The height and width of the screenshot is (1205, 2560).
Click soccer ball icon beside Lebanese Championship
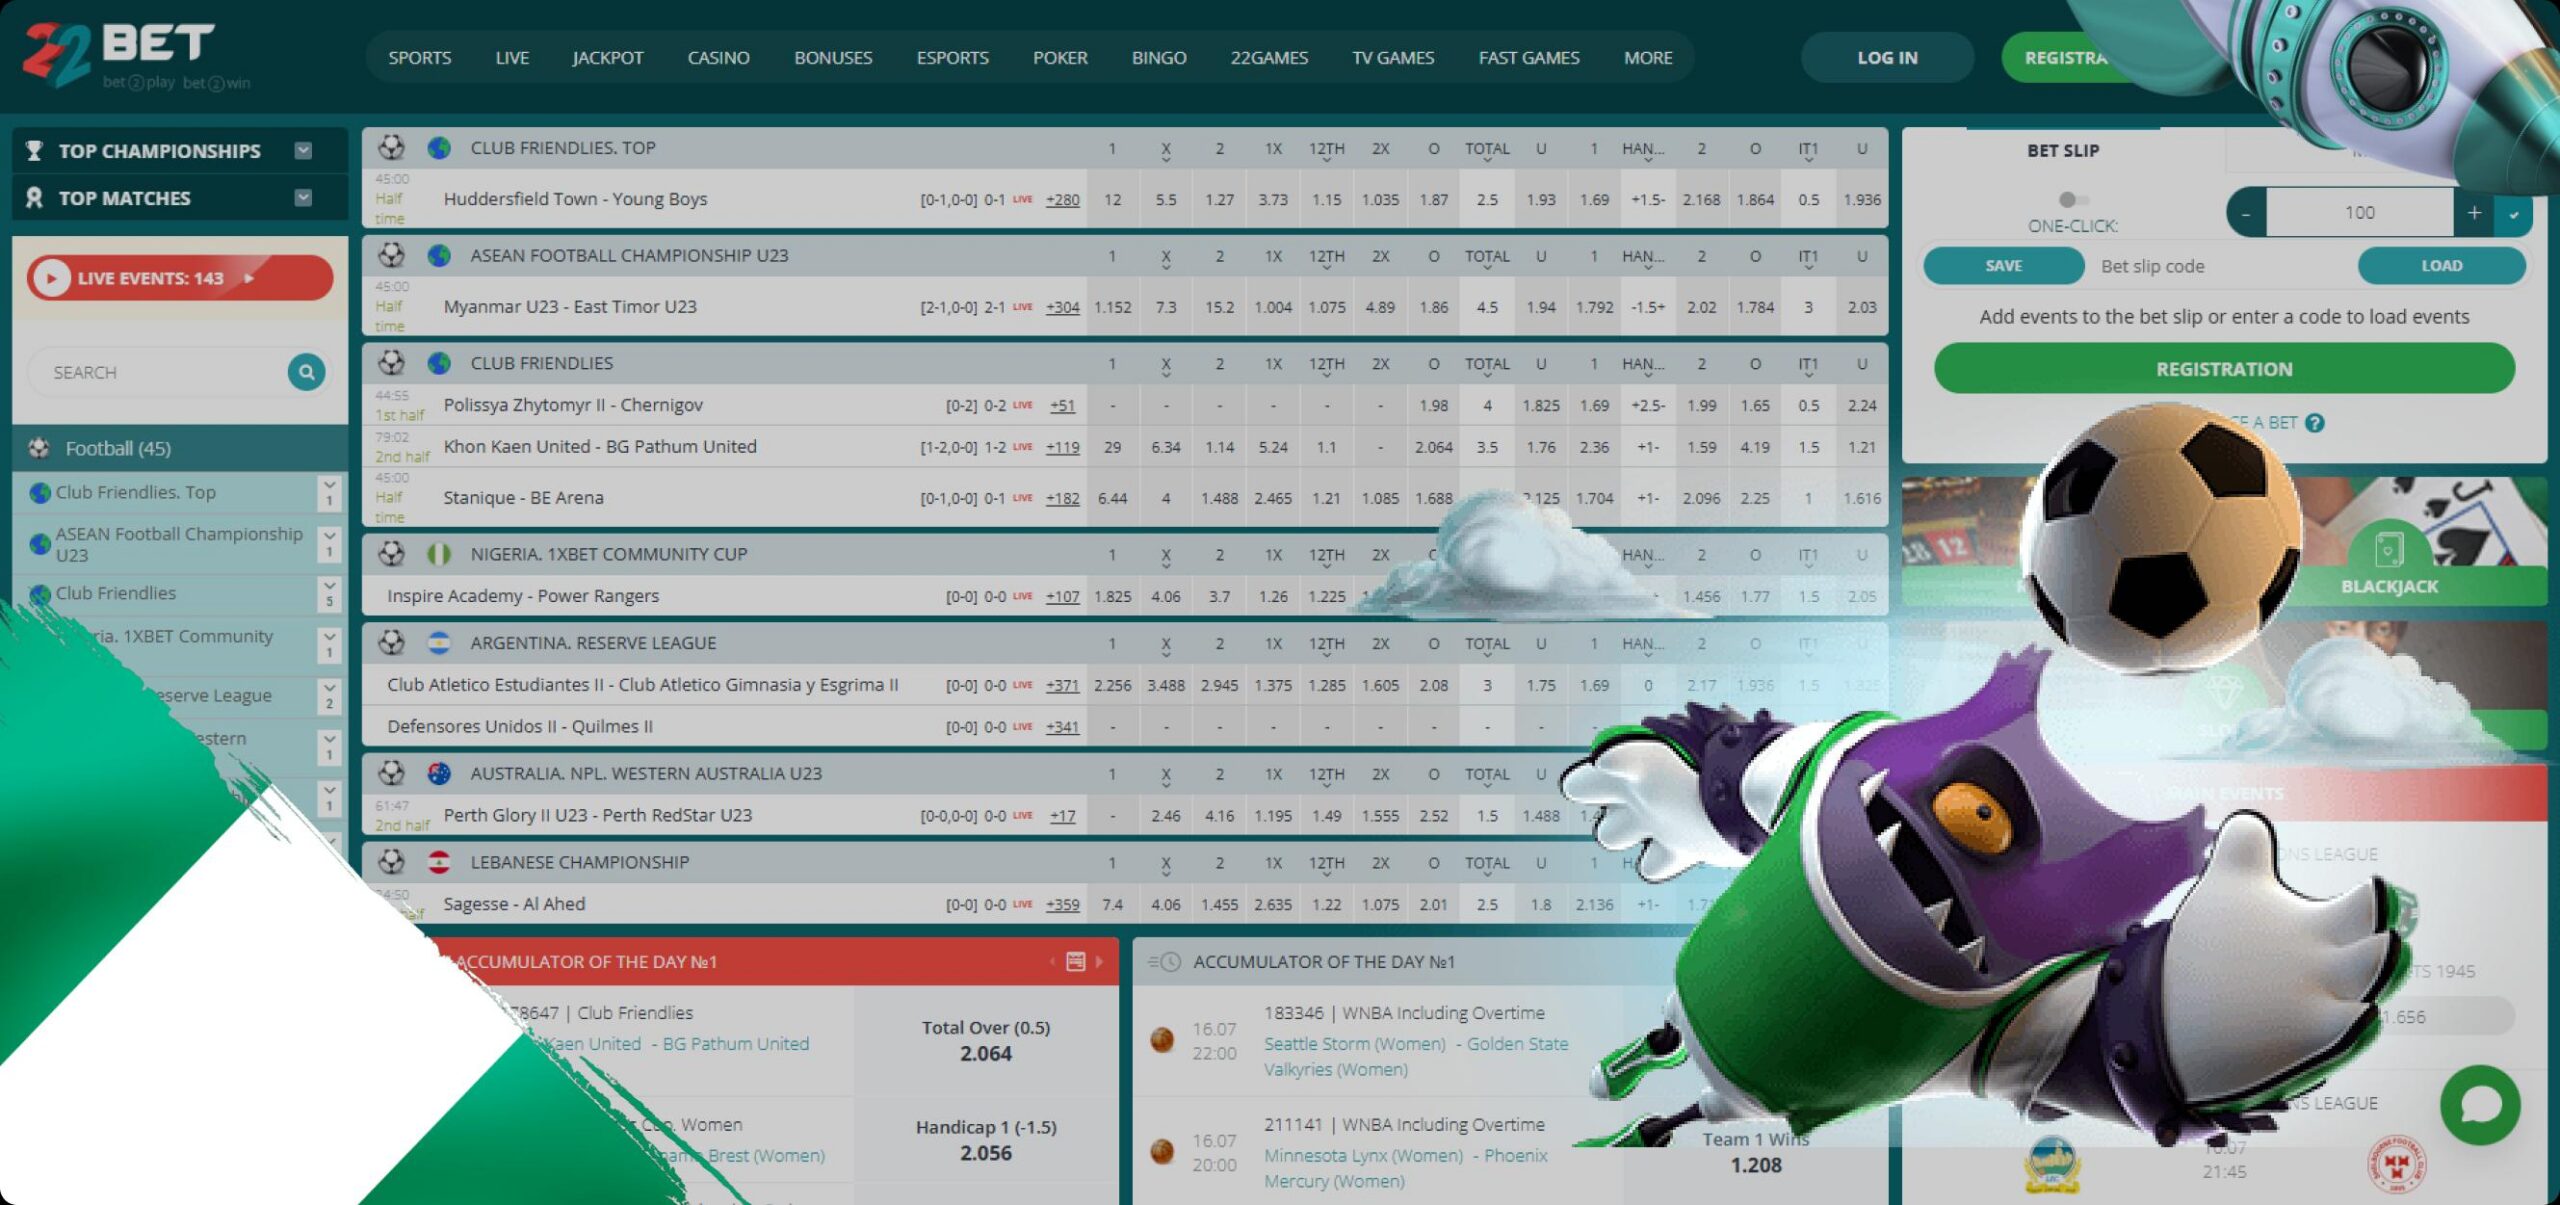click(x=391, y=861)
